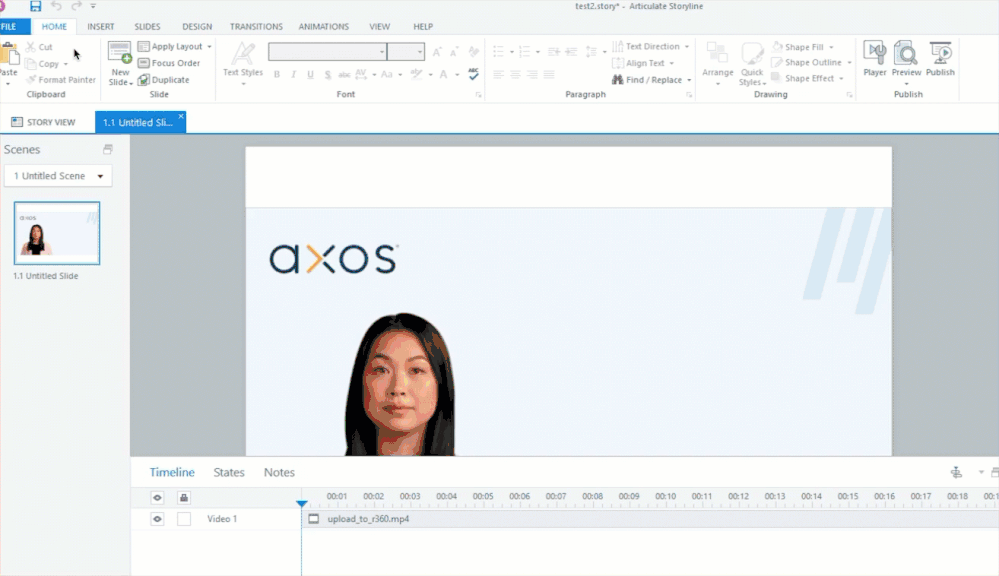Click the Duplicate slide button
999x576 pixels.
[x=164, y=80]
